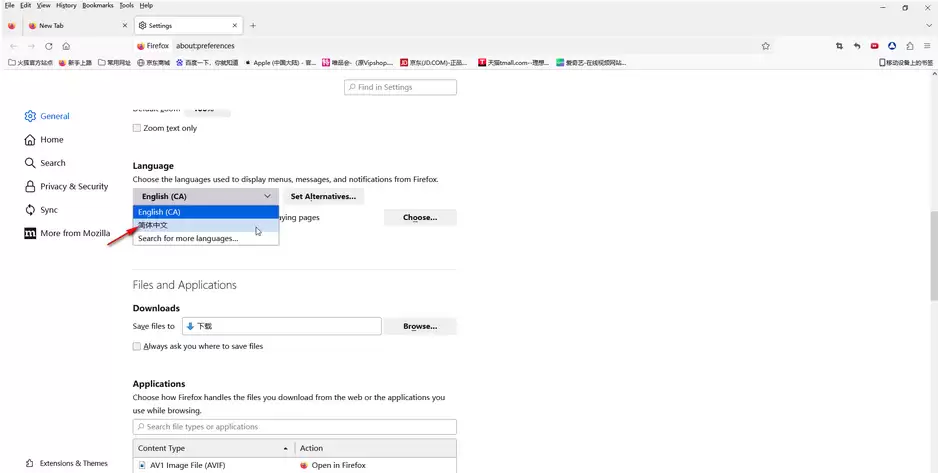Open the extensions puzzle icon
This screenshot has width=938, height=473.
[x=909, y=46]
